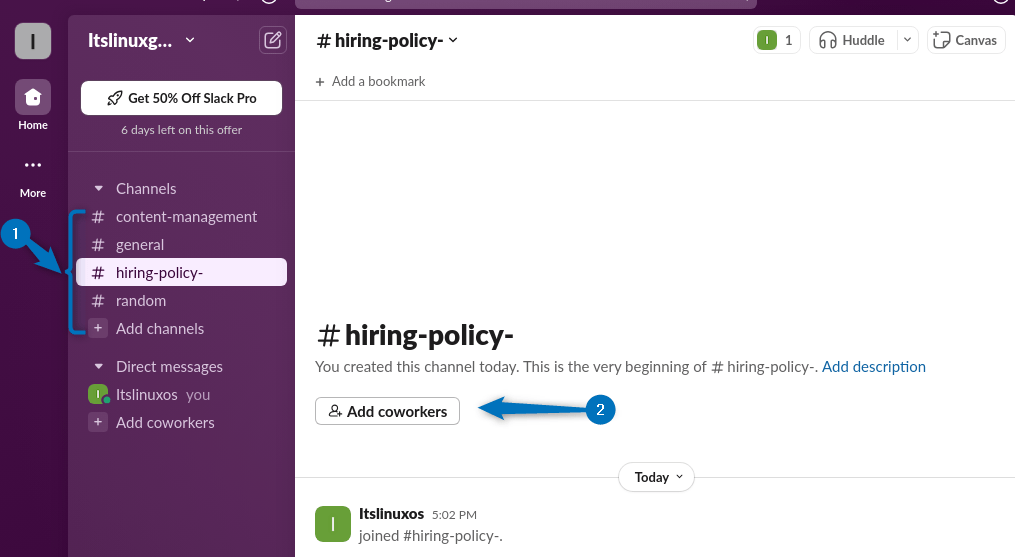Collapse the Channels section
The width and height of the screenshot is (1015, 557).
tap(98, 189)
